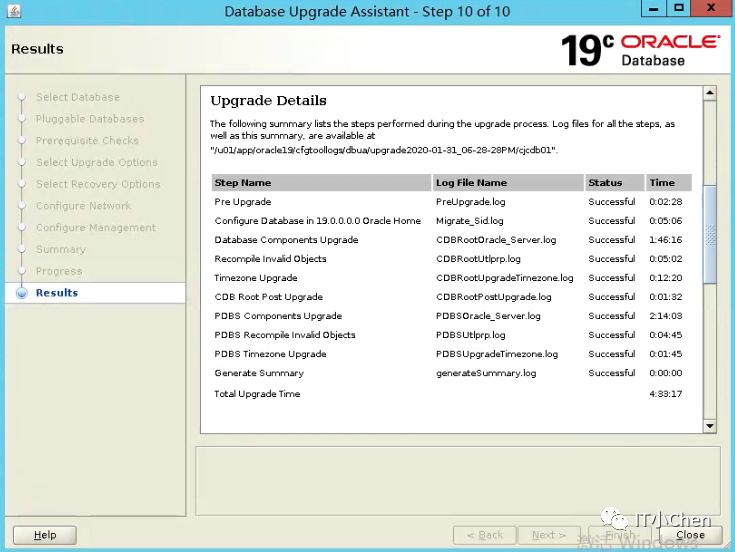Click CDBRootUpgradeTimezone.log file name
This screenshot has width=735, height=552.
pyautogui.click(x=505, y=278)
